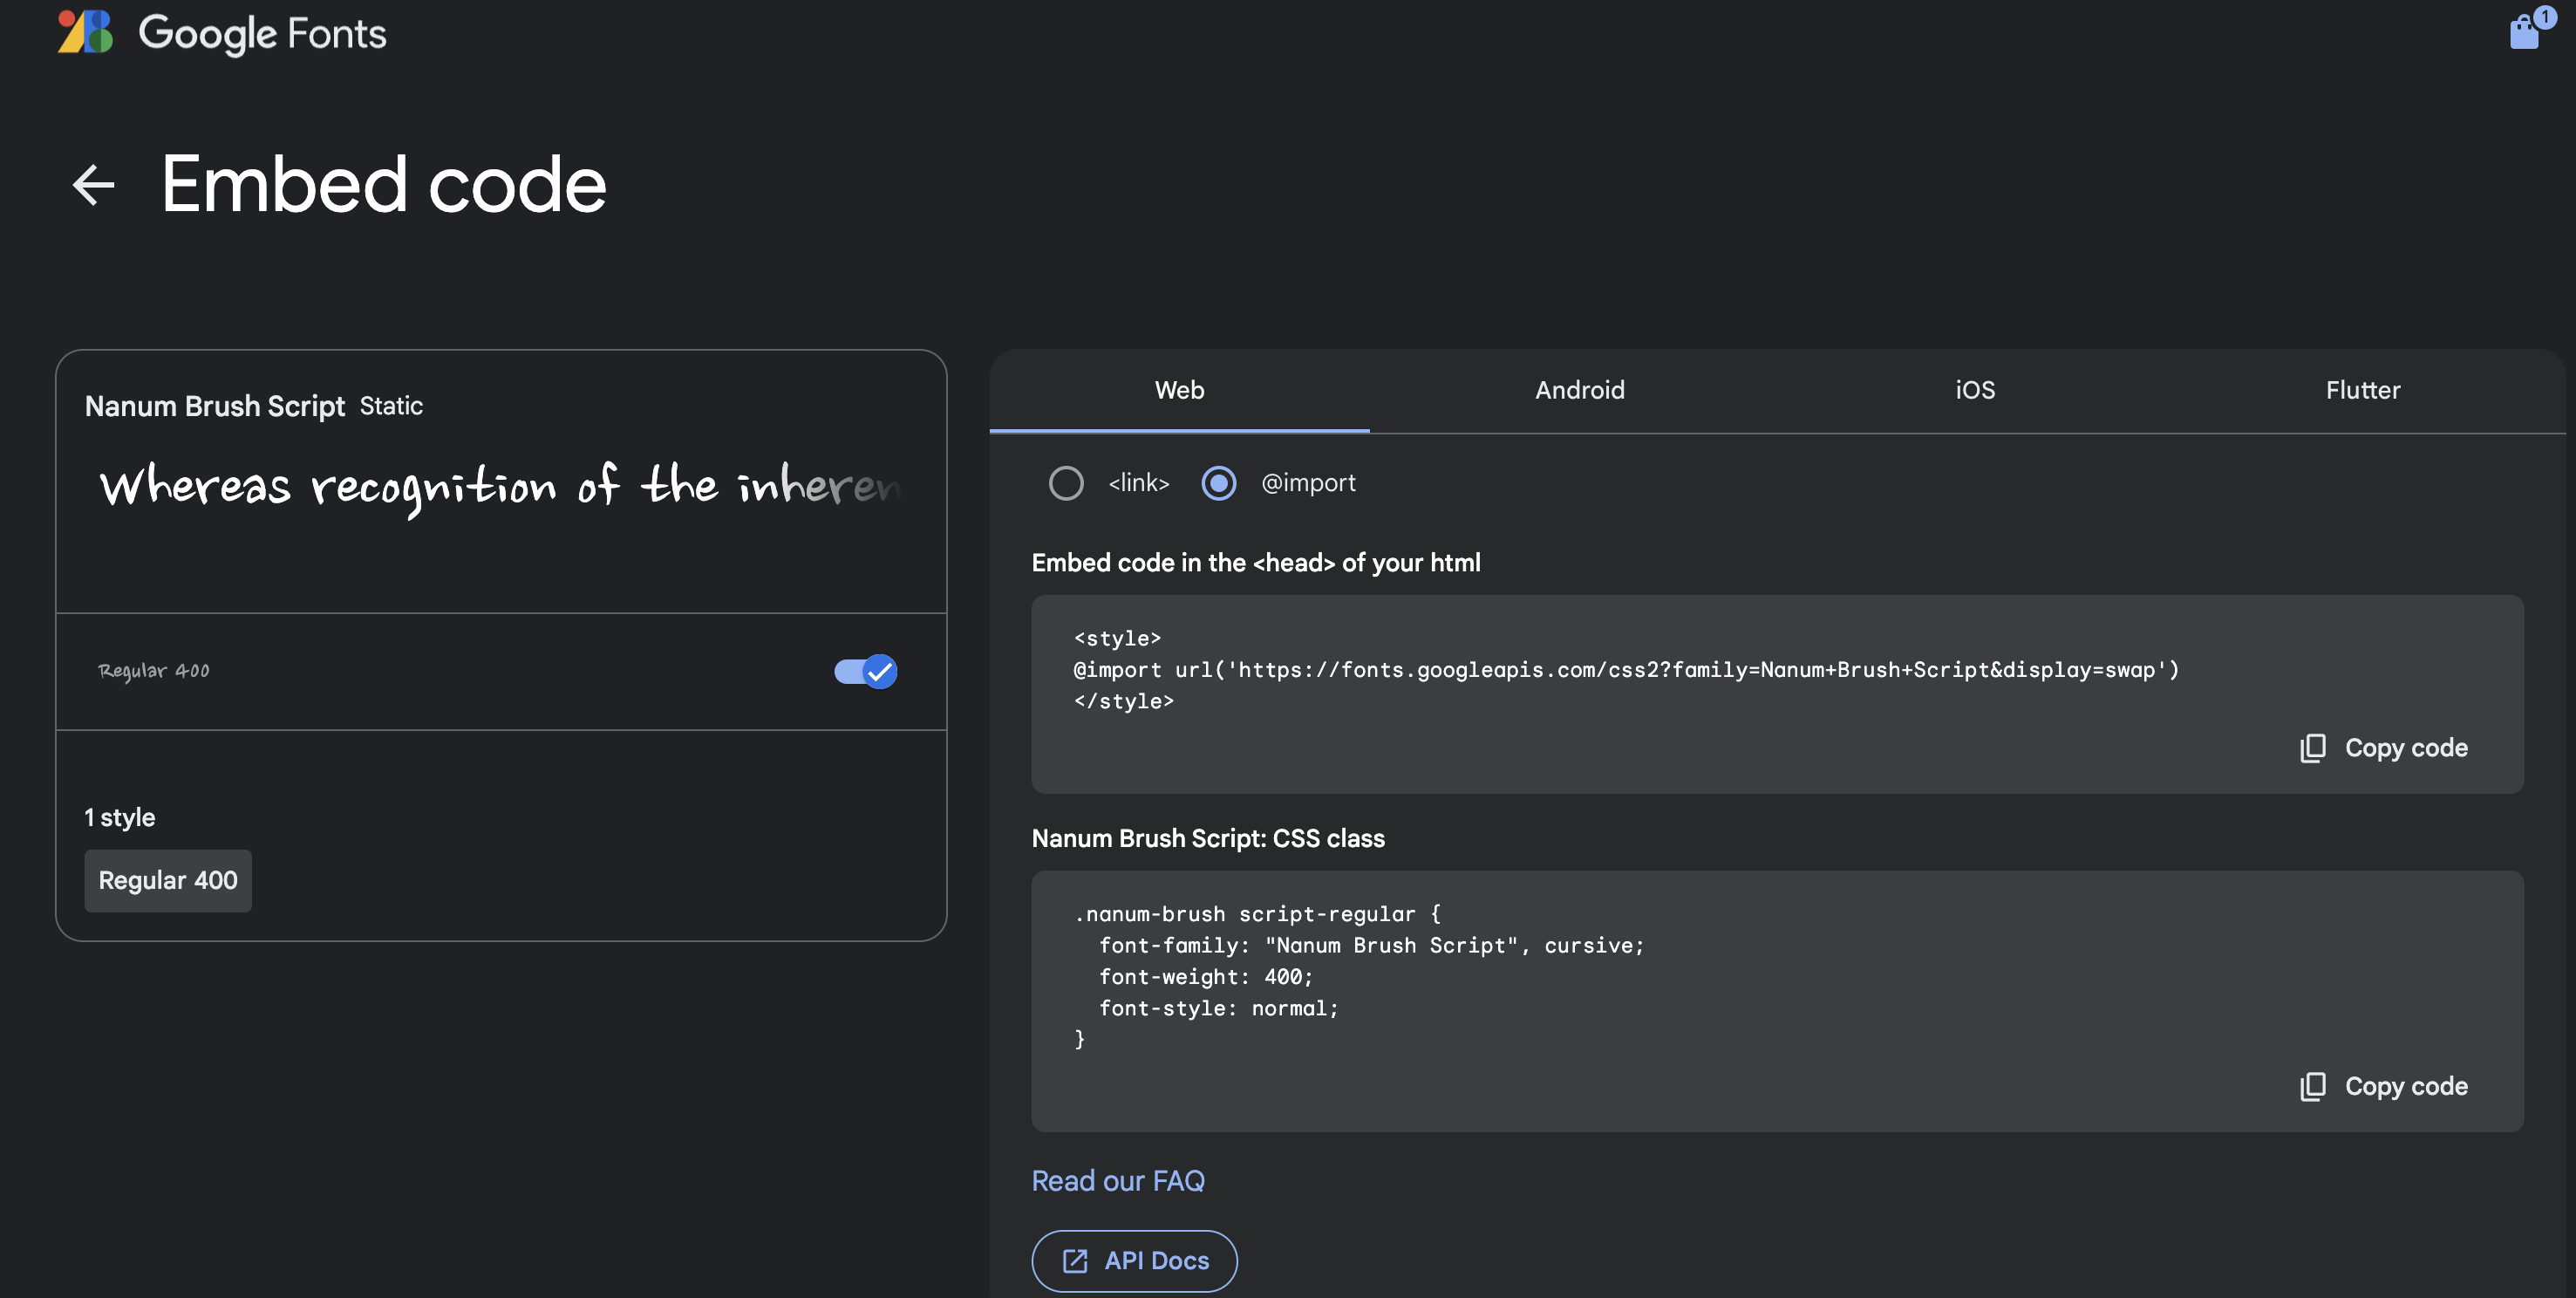Click Copy code label for the style embed
The height and width of the screenshot is (1298, 2576).
[2406, 748]
